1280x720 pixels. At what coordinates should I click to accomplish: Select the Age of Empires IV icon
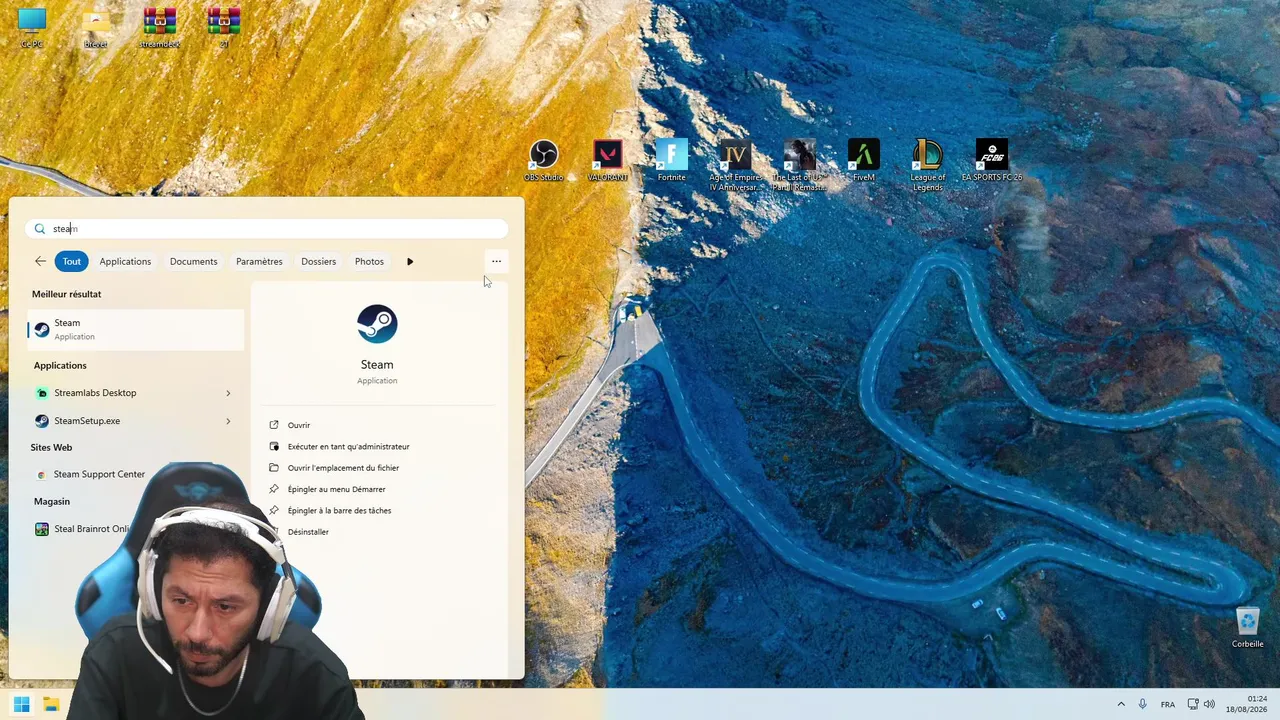pyautogui.click(x=736, y=165)
